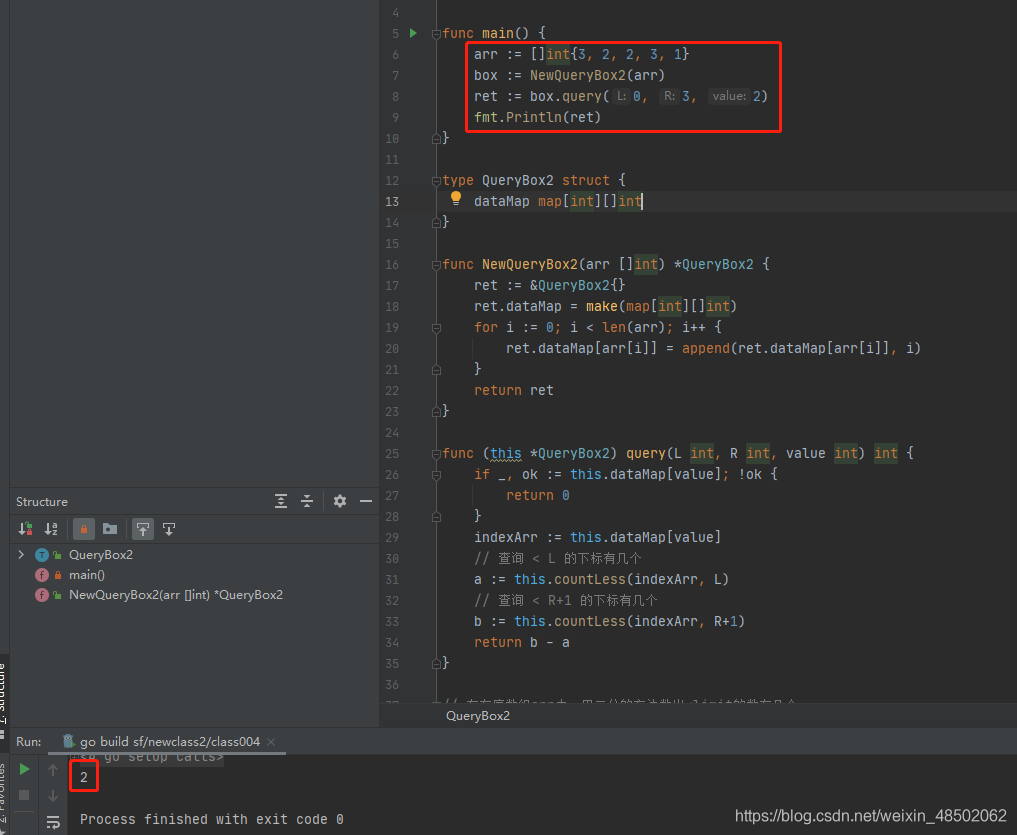The width and height of the screenshot is (1017, 835).
Task: Select QueryBox2 type in Structure tree
Action: pyautogui.click(x=101, y=555)
